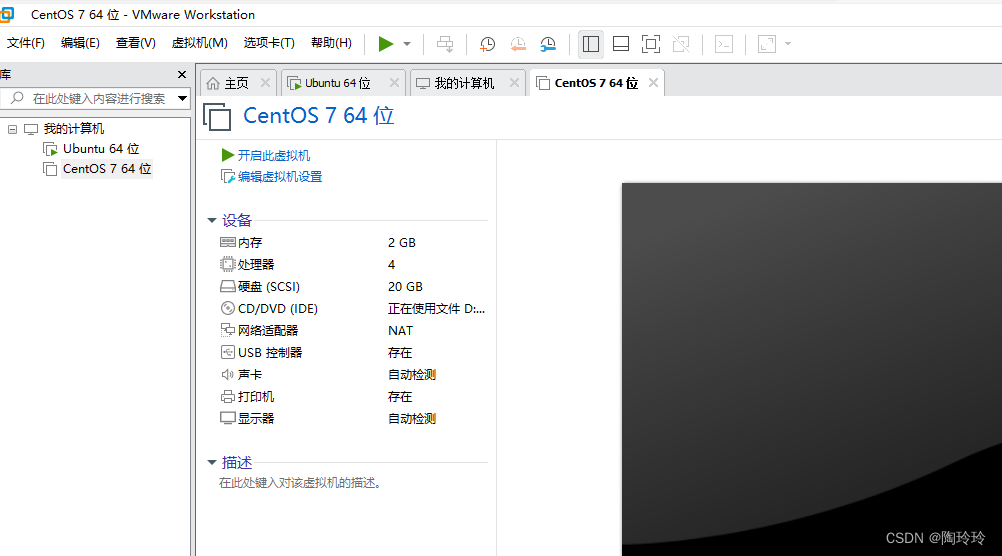
Task: Click the USB 控制器 device row
Action: [353, 353]
